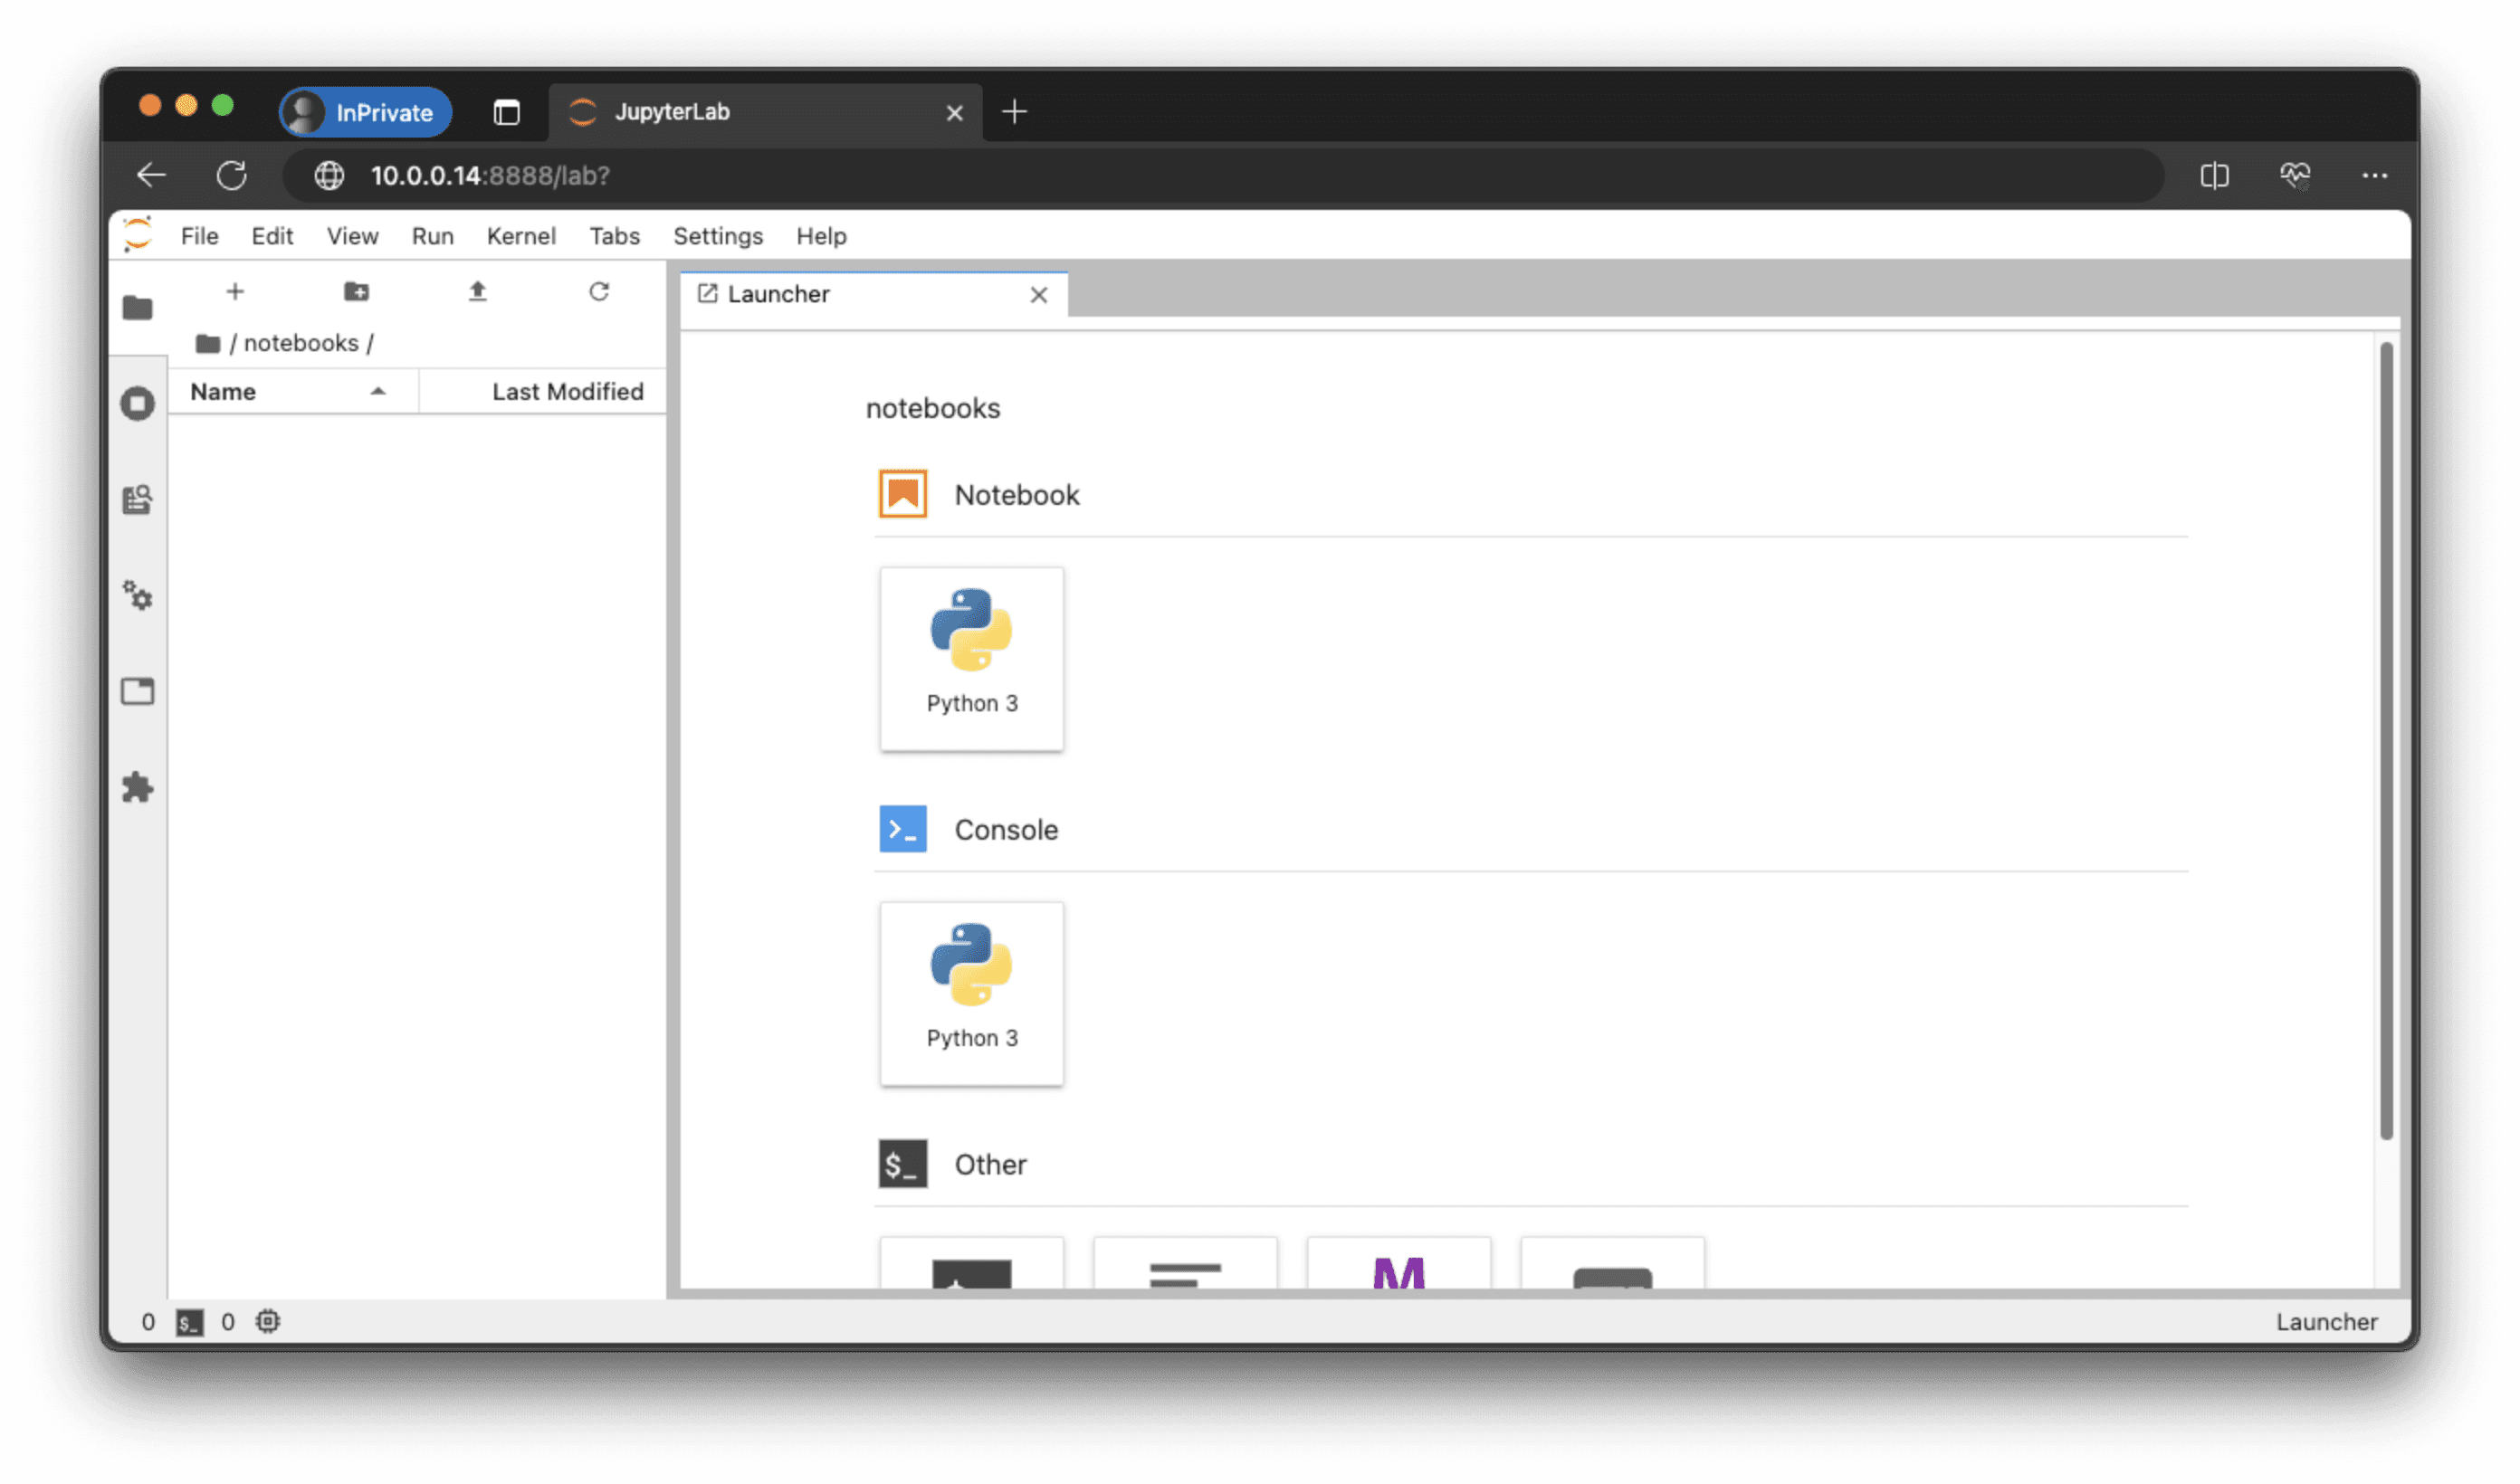This screenshot has width=2520, height=1484.
Task: Open the Terminal launcher card
Action: pyautogui.click(x=972, y=1263)
